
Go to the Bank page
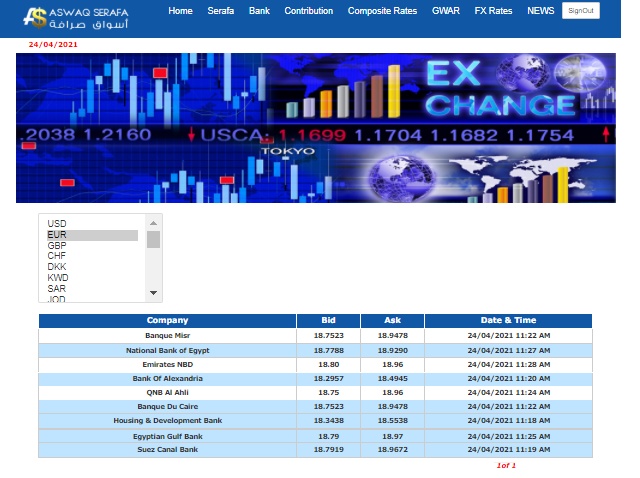pyautogui.click(x=259, y=11)
